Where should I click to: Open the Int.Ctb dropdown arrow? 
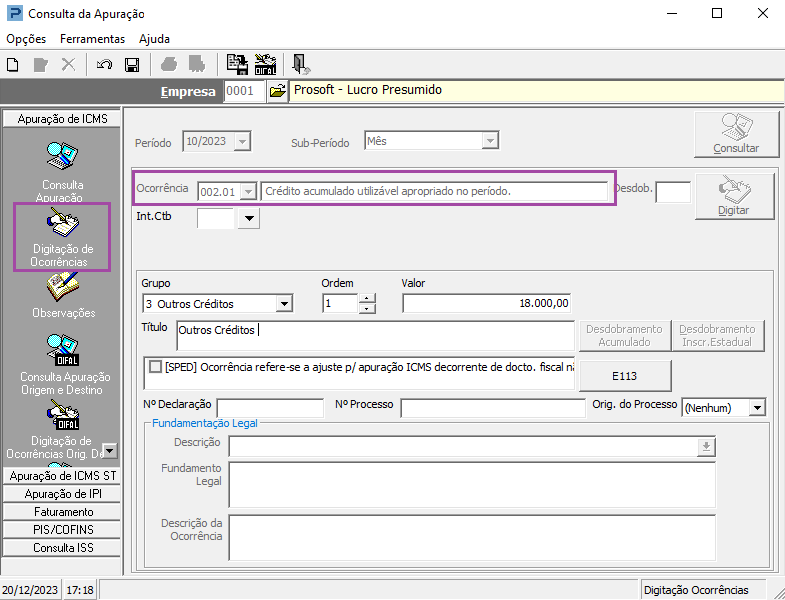[x=249, y=218]
